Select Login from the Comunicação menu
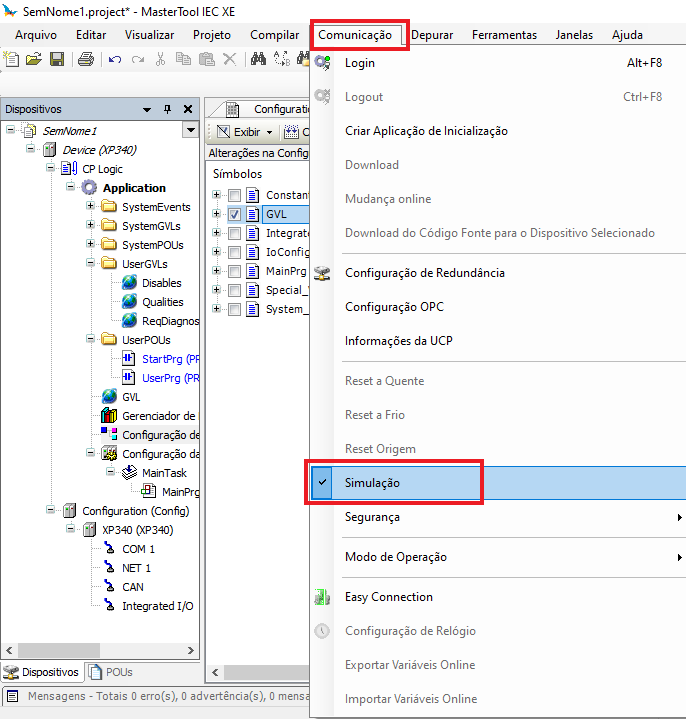 (x=360, y=63)
